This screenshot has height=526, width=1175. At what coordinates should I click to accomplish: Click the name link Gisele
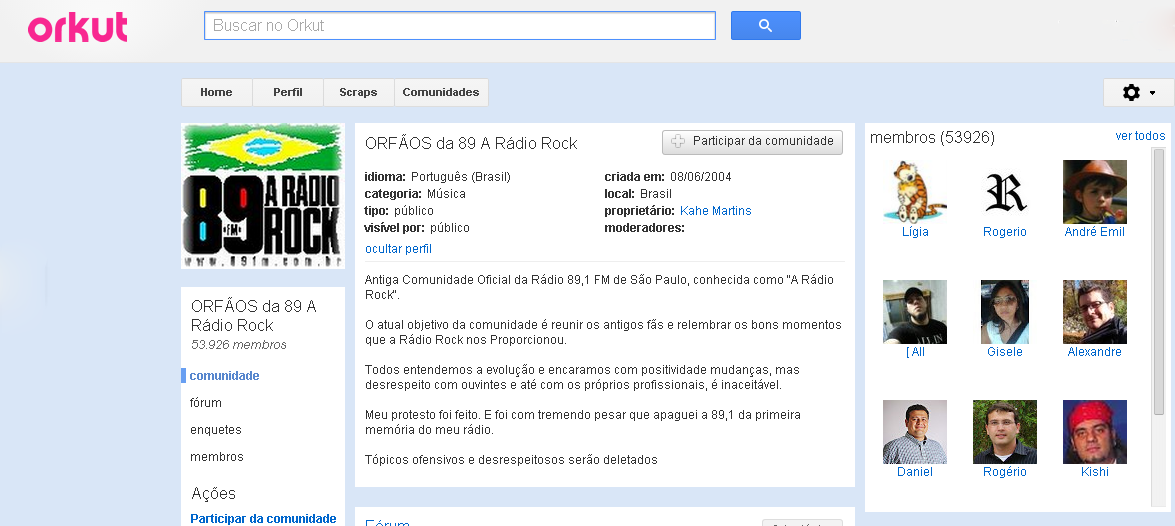tap(1005, 351)
